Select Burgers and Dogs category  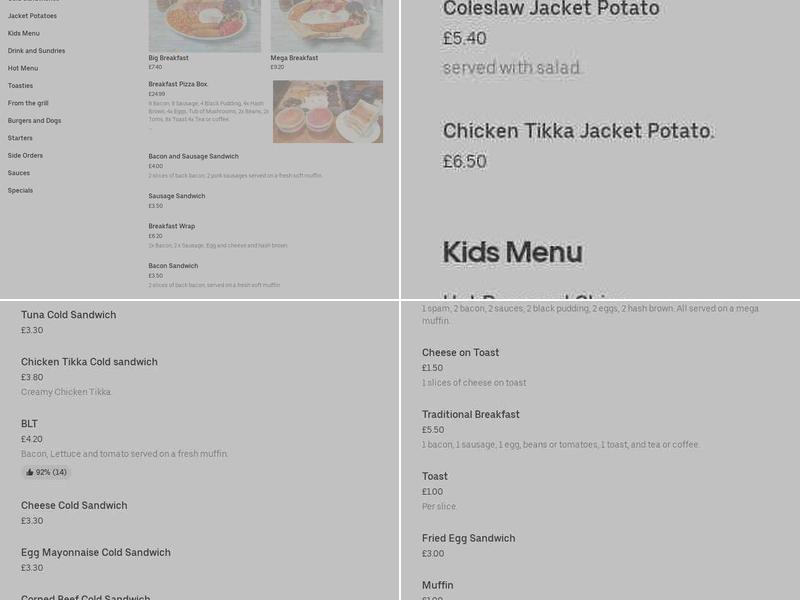pos(35,120)
